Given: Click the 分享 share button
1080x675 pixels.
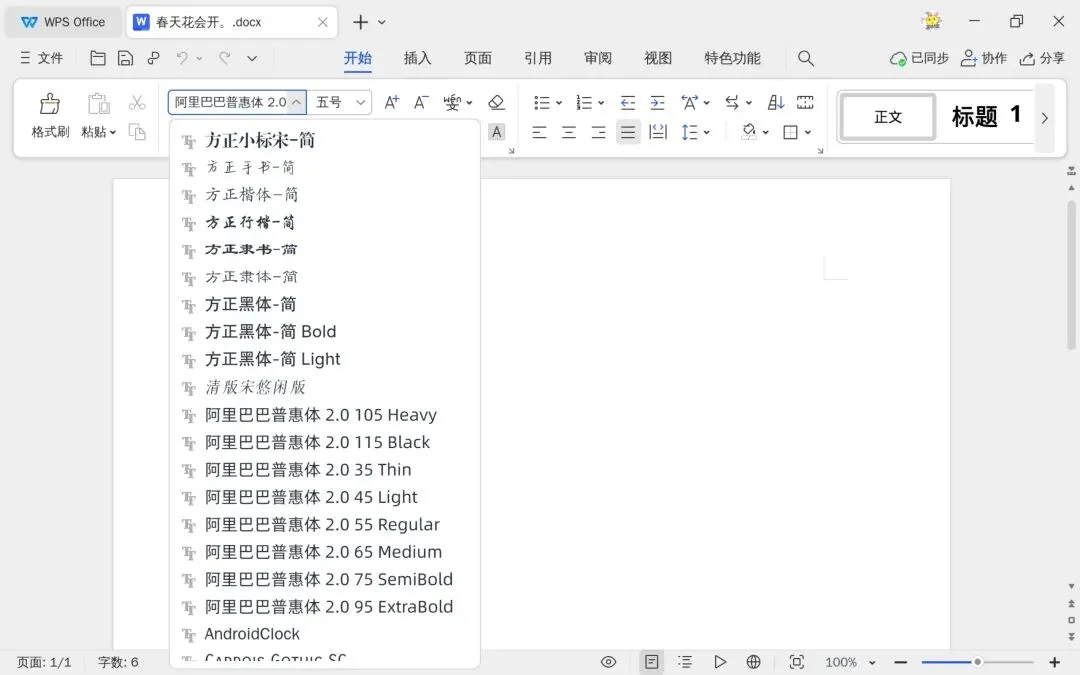Looking at the screenshot, I should pos(1042,59).
